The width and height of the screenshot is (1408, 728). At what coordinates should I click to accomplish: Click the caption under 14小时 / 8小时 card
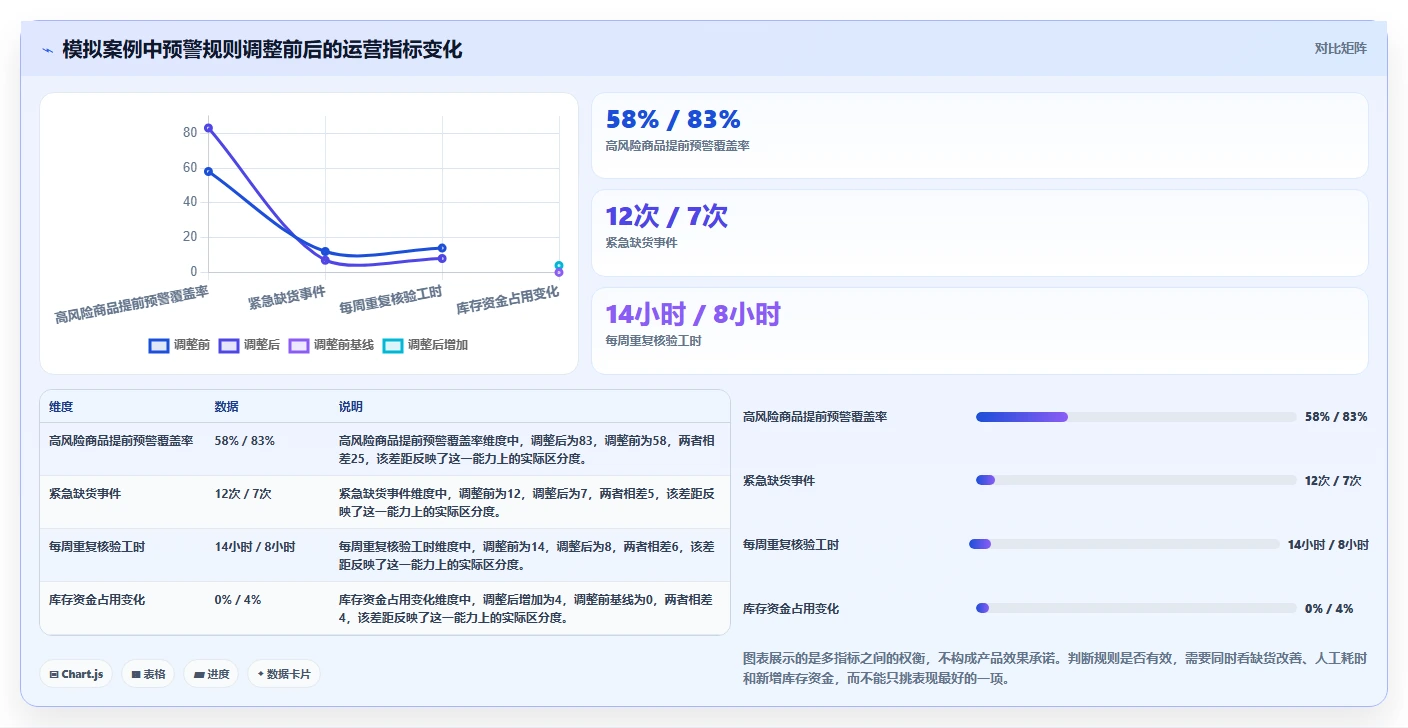(x=653, y=341)
